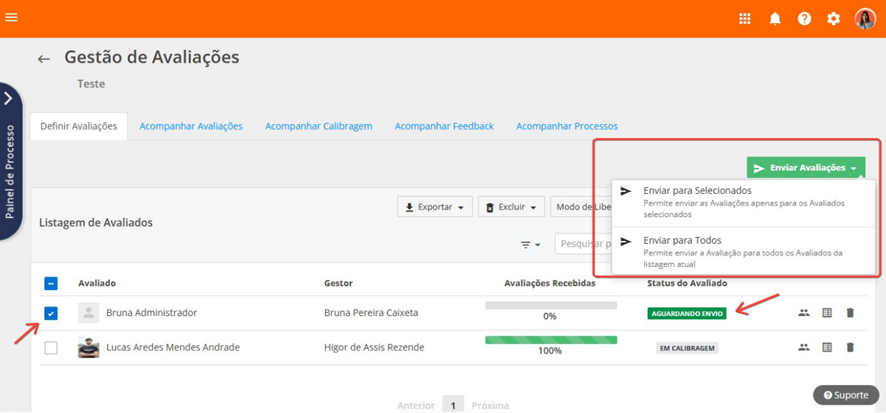
Task: Open settings gear icon
Action: 833,19
